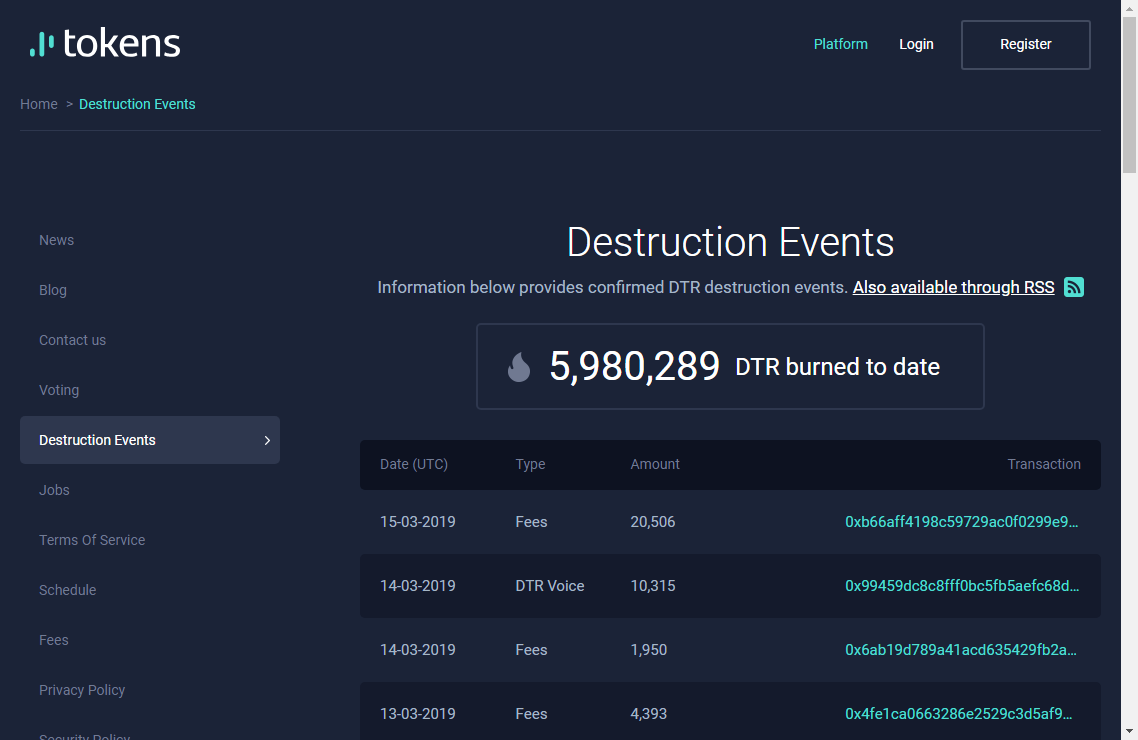Image resolution: width=1138 pixels, height=740 pixels.
Task: Open the Platform menu link
Action: (x=840, y=44)
